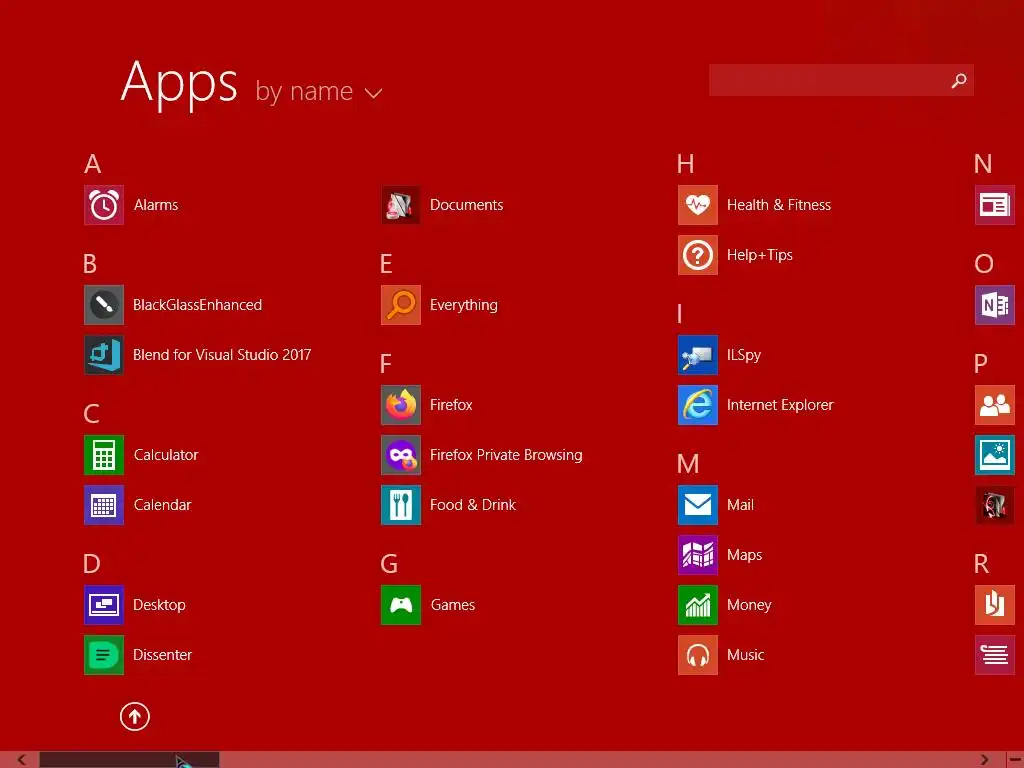The height and width of the screenshot is (768, 1024).
Task: Open the Help+Tips icon
Action: pyautogui.click(x=698, y=255)
